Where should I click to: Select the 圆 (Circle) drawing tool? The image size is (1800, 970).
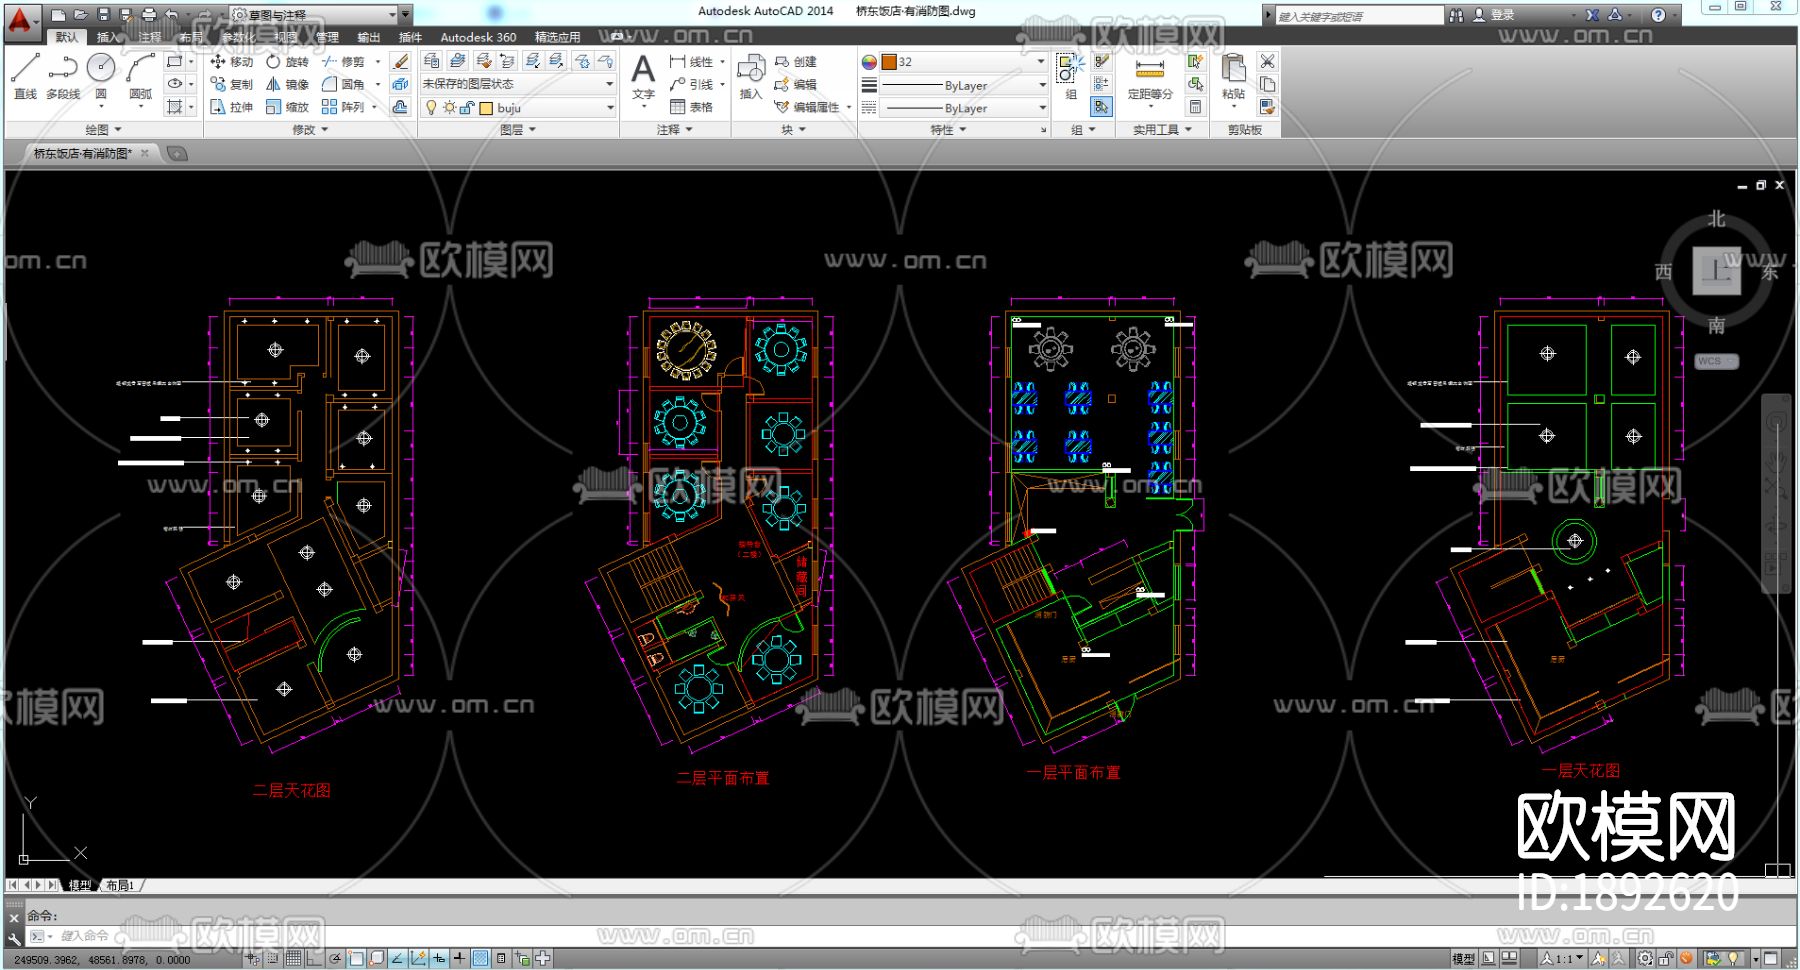pyautogui.click(x=101, y=76)
